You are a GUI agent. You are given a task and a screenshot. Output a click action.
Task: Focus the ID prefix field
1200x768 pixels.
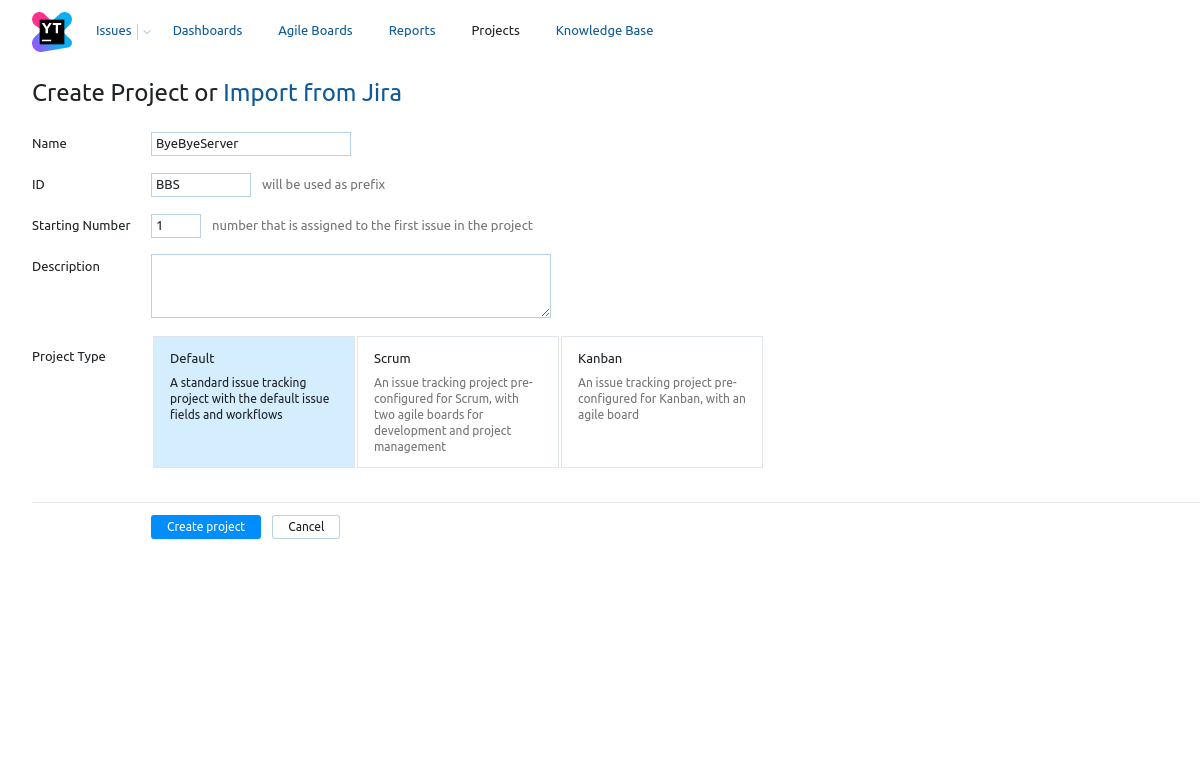click(201, 185)
